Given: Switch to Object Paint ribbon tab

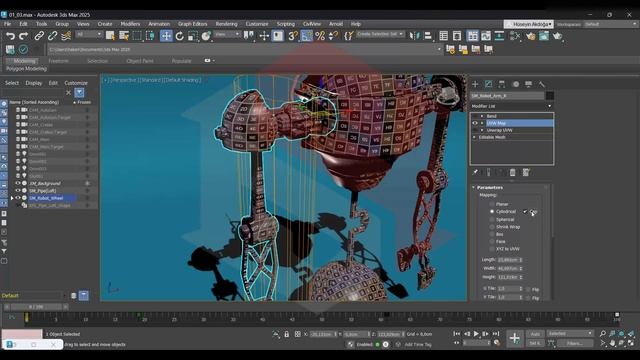Looking at the screenshot, I should tap(140, 61).
